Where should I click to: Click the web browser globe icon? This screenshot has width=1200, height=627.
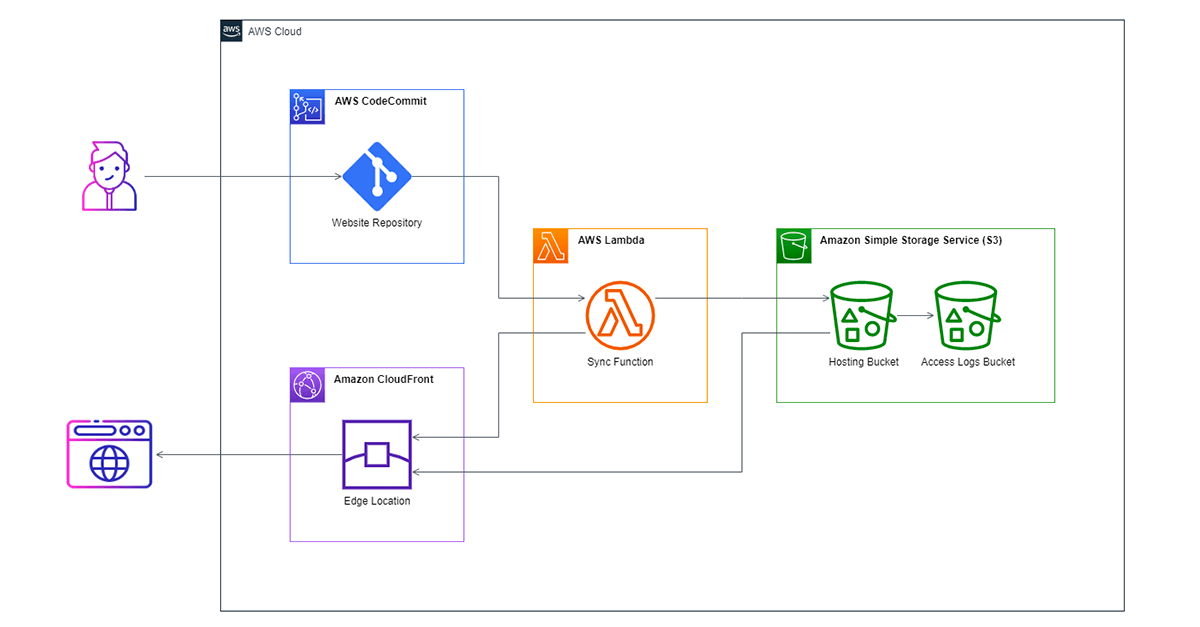109,454
